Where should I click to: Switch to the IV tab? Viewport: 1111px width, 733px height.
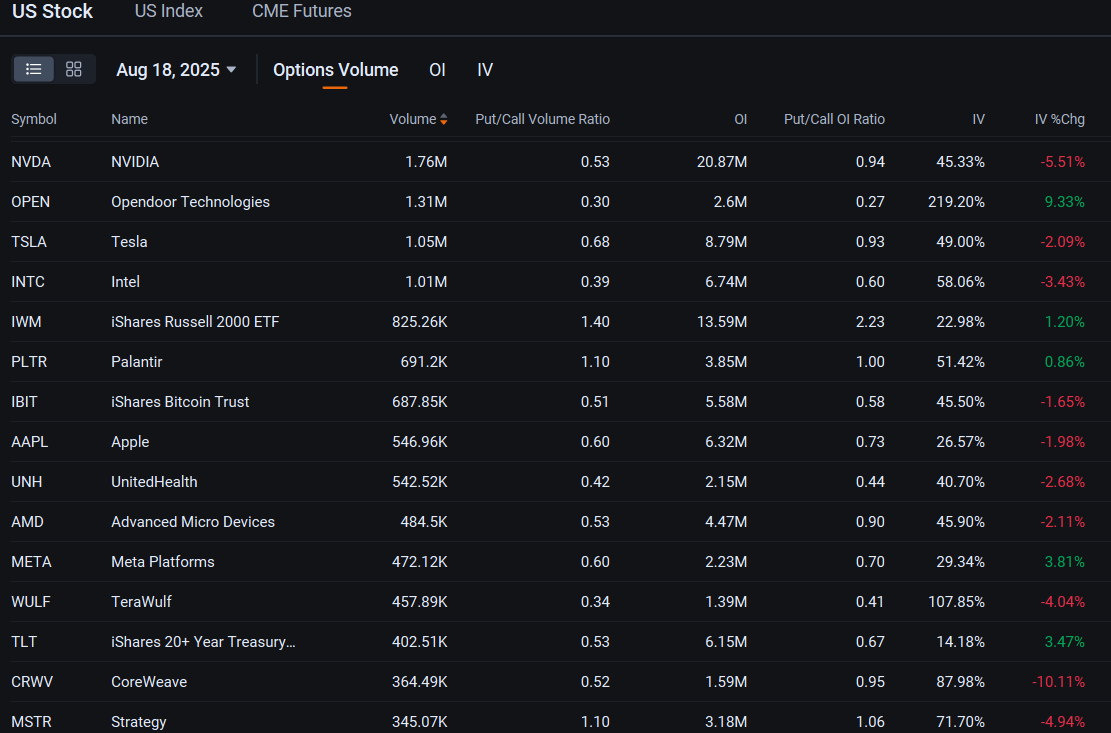tap(485, 70)
